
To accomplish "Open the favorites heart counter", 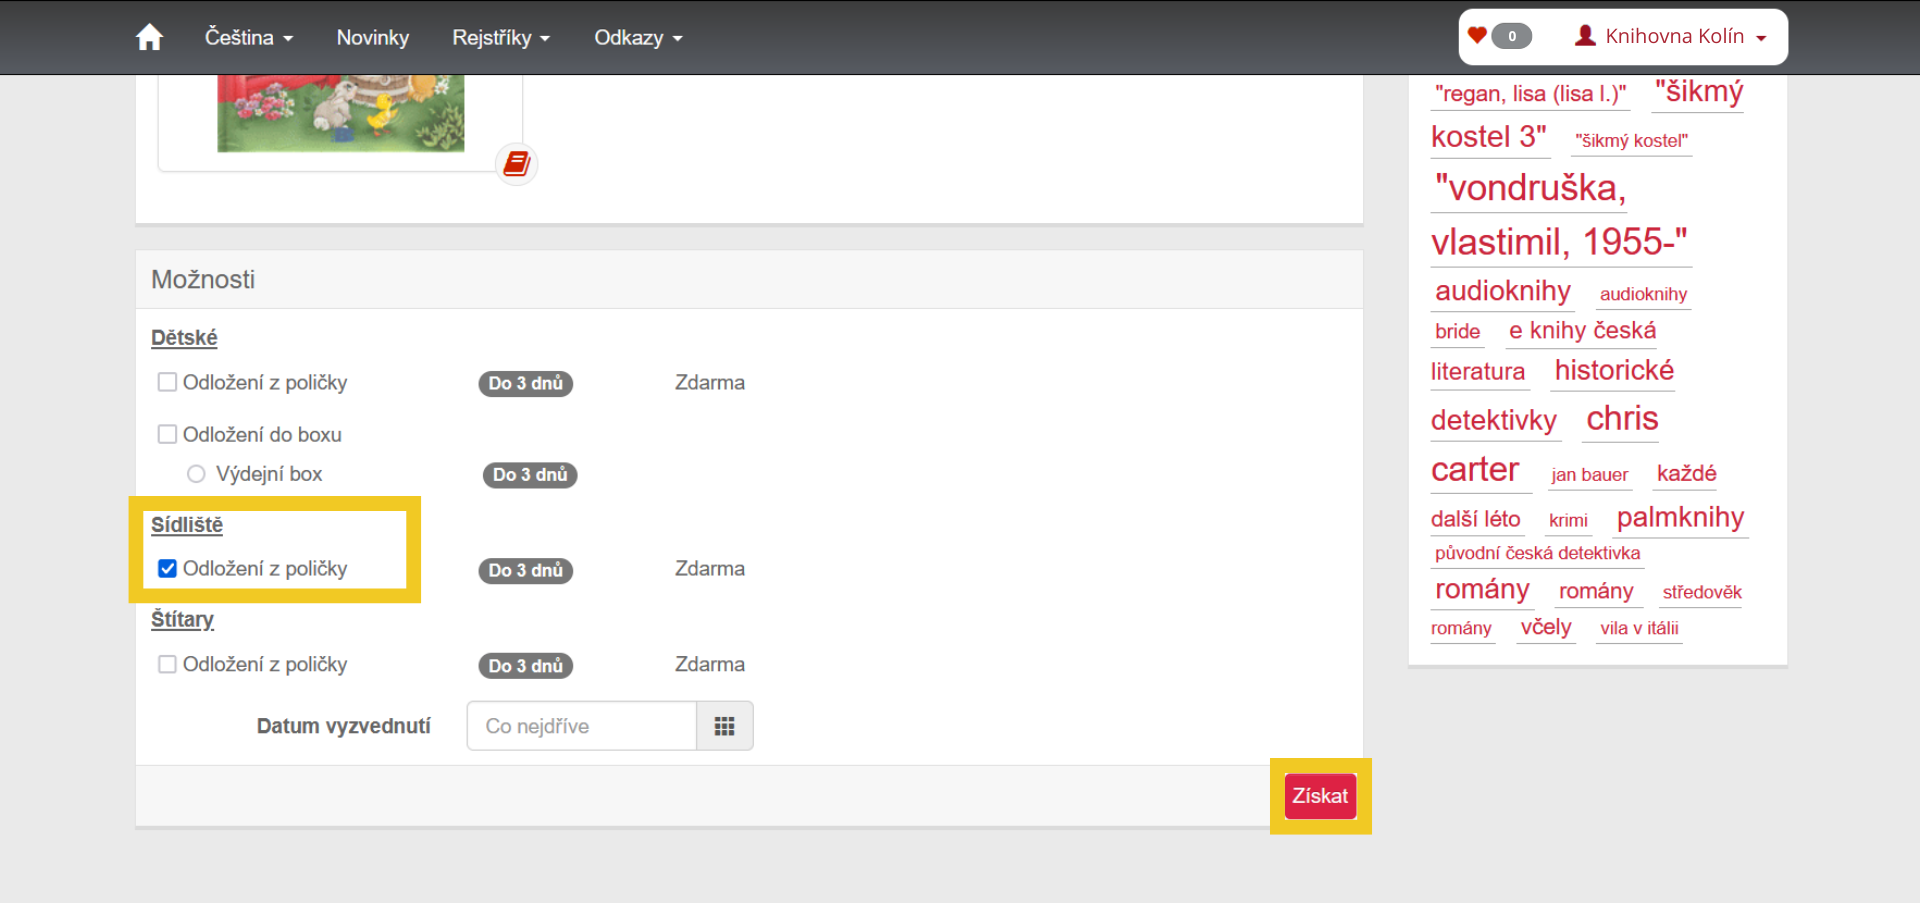I will tap(1500, 36).
